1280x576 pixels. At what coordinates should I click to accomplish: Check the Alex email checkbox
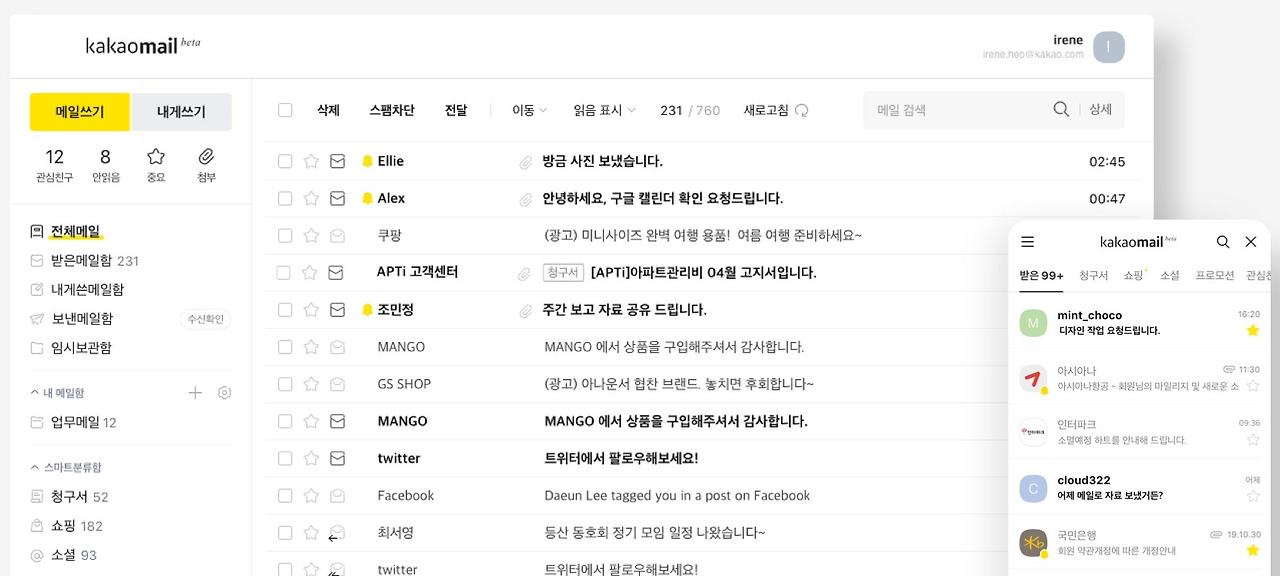pos(285,198)
